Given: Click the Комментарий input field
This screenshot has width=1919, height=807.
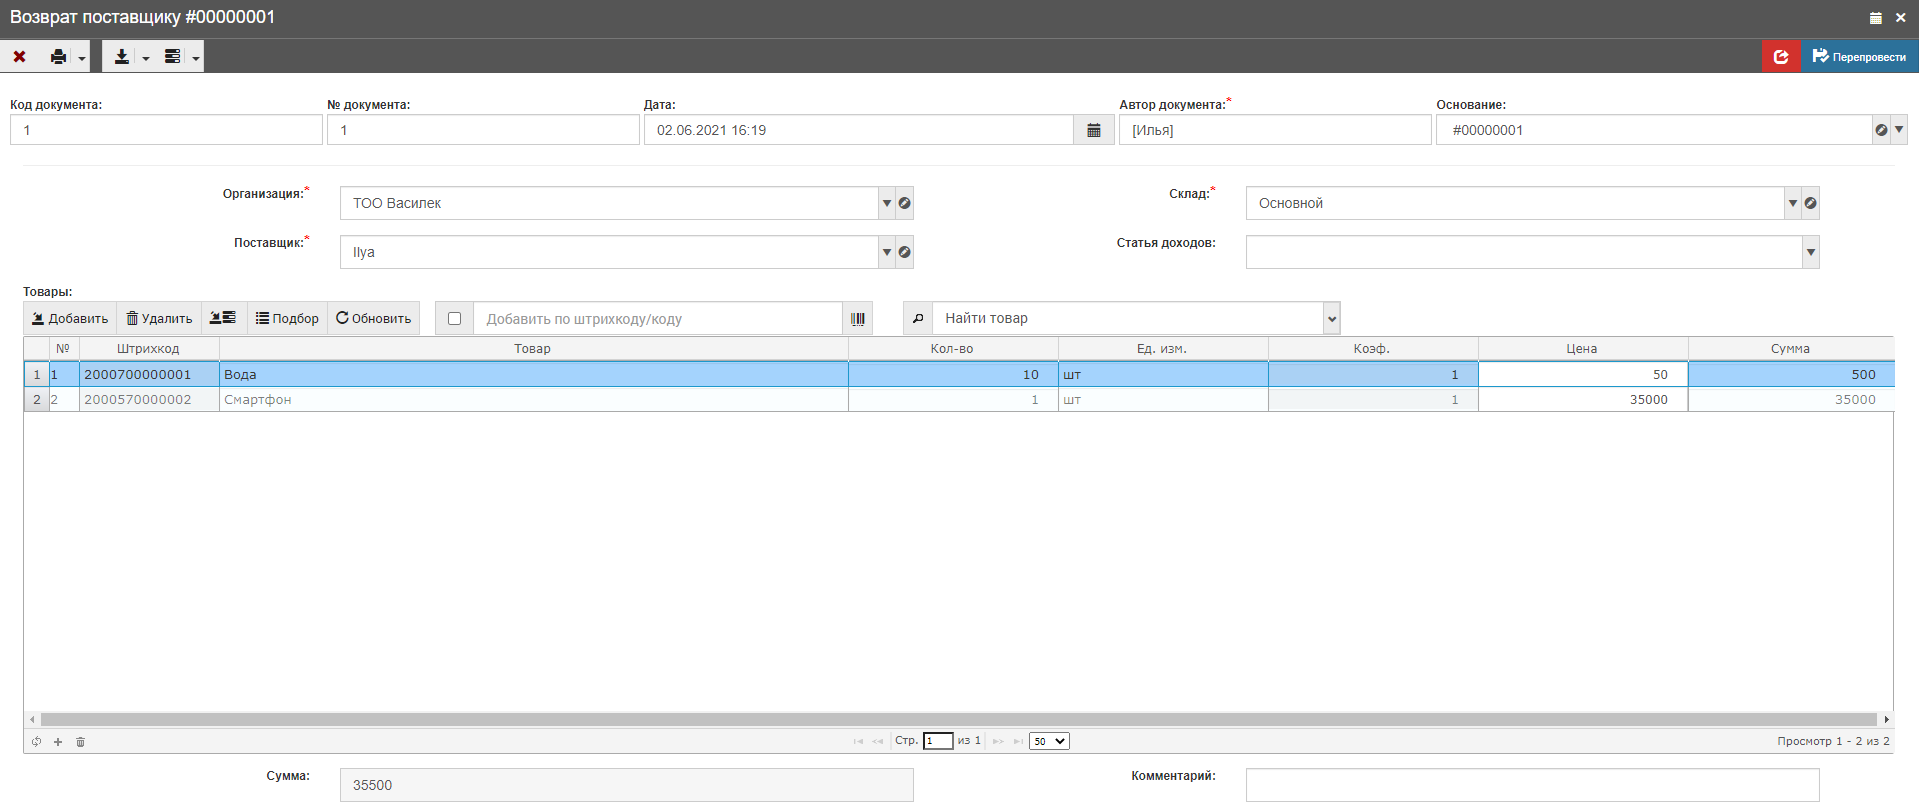Looking at the screenshot, I should click(1531, 785).
